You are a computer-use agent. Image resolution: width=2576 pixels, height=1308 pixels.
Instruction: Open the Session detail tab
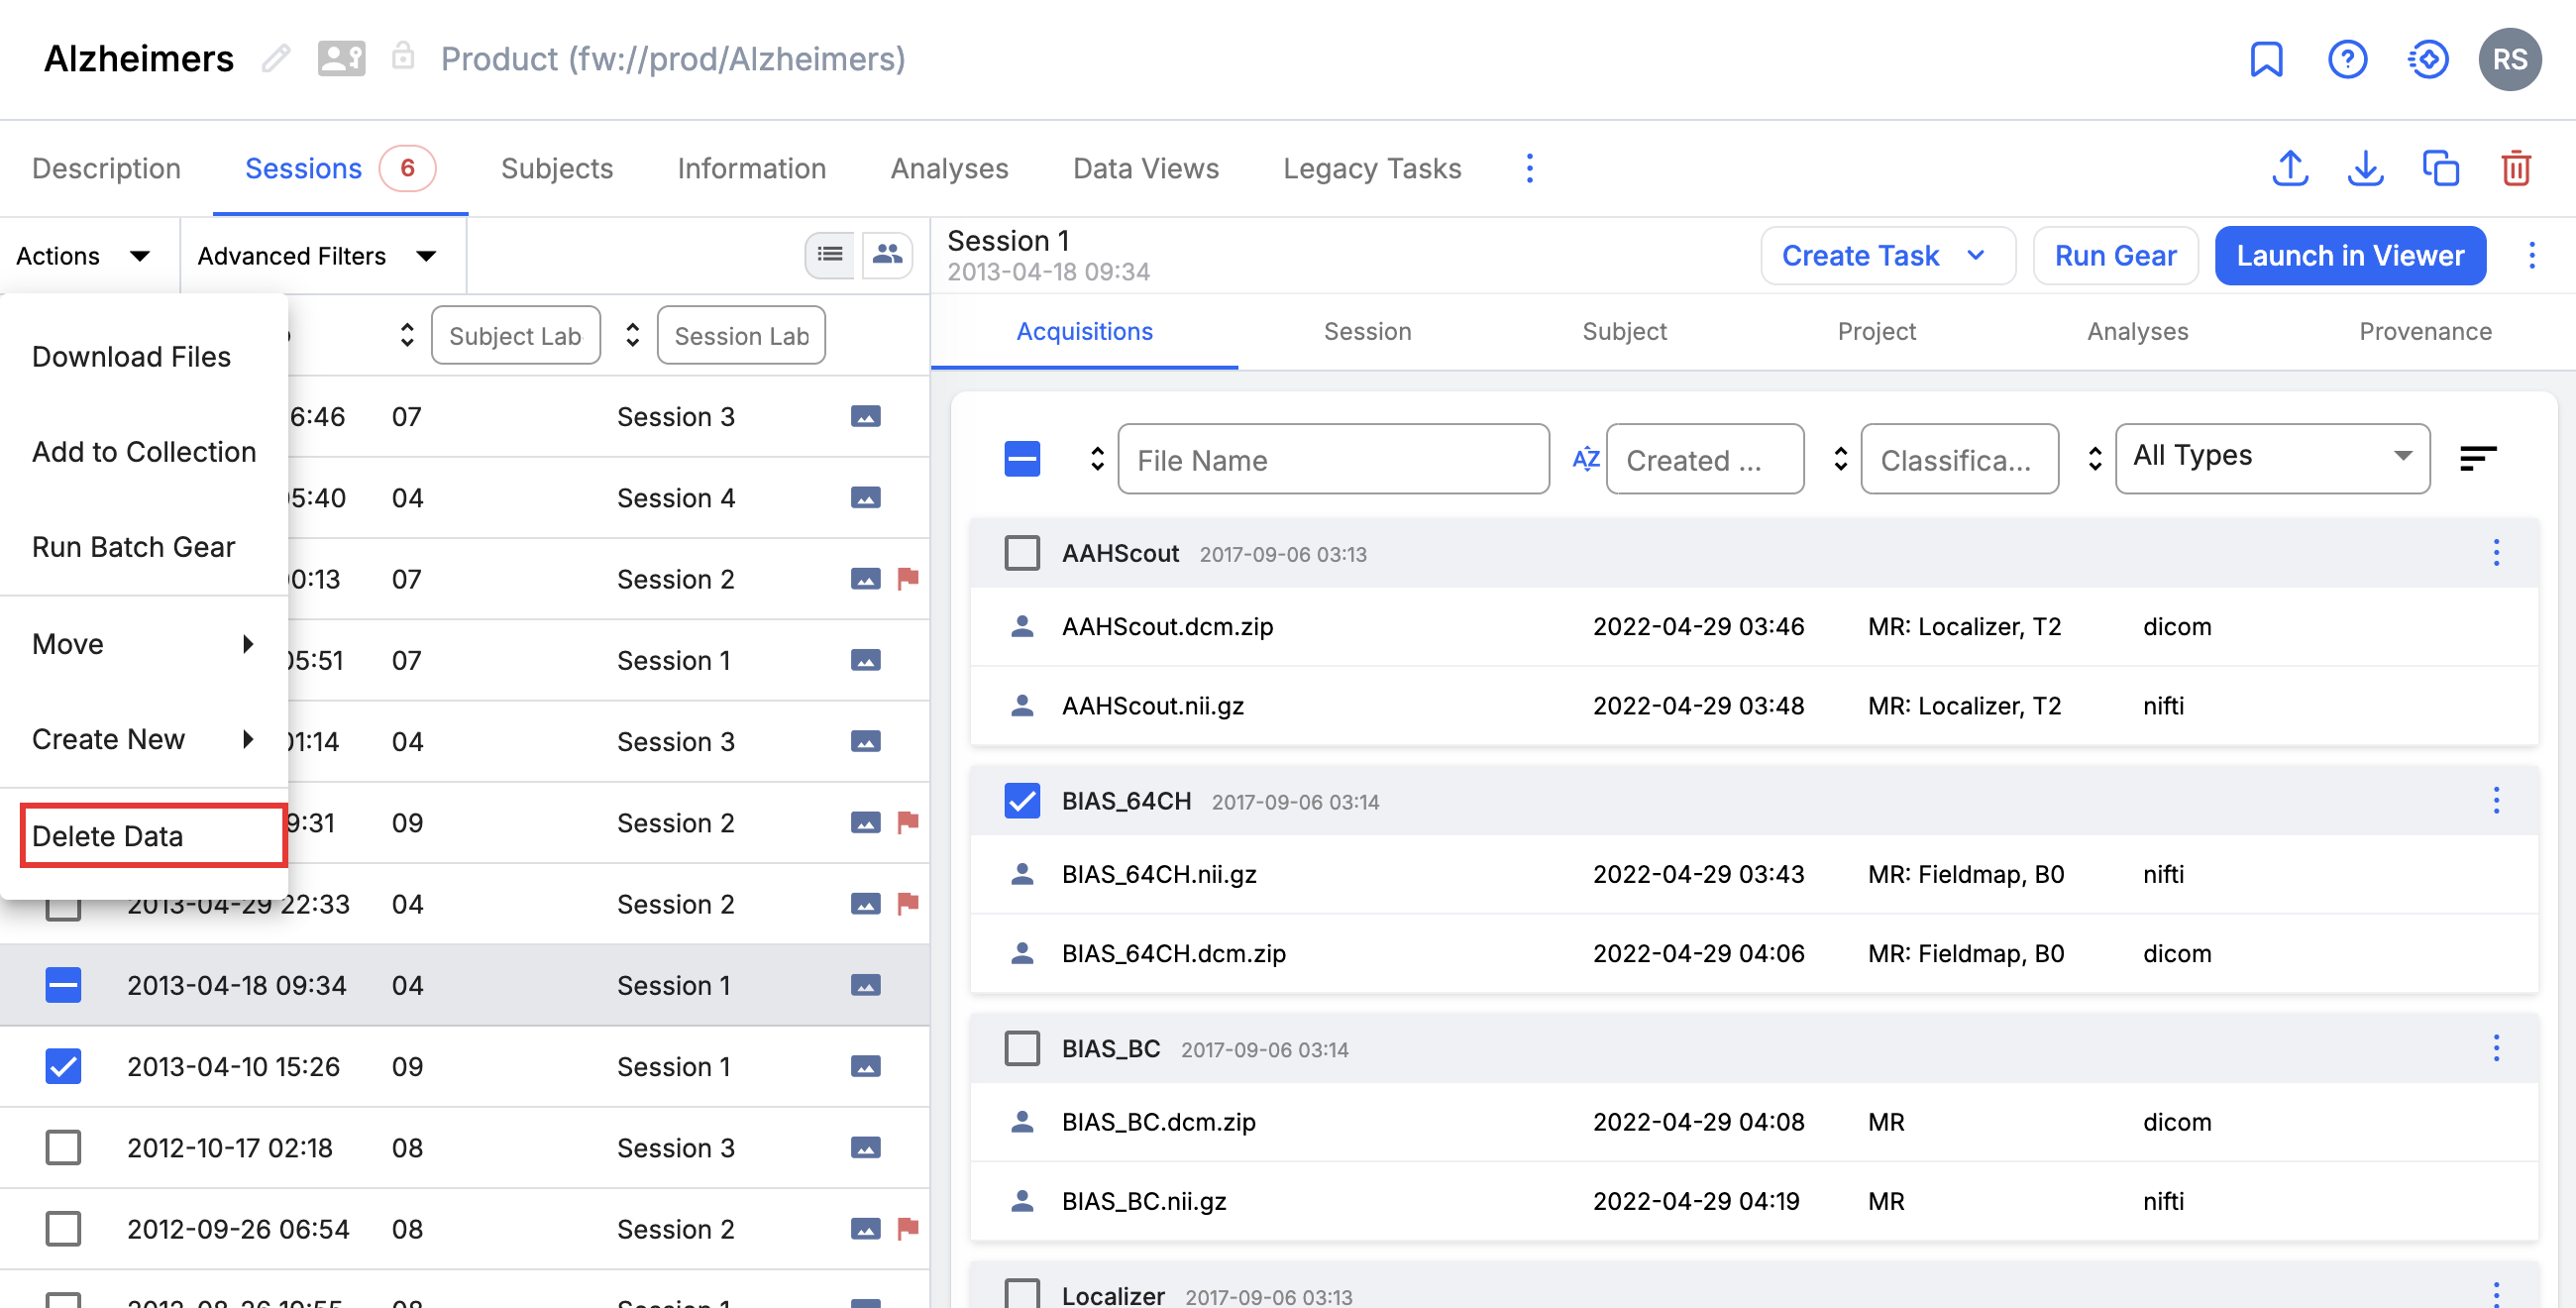(1367, 331)
